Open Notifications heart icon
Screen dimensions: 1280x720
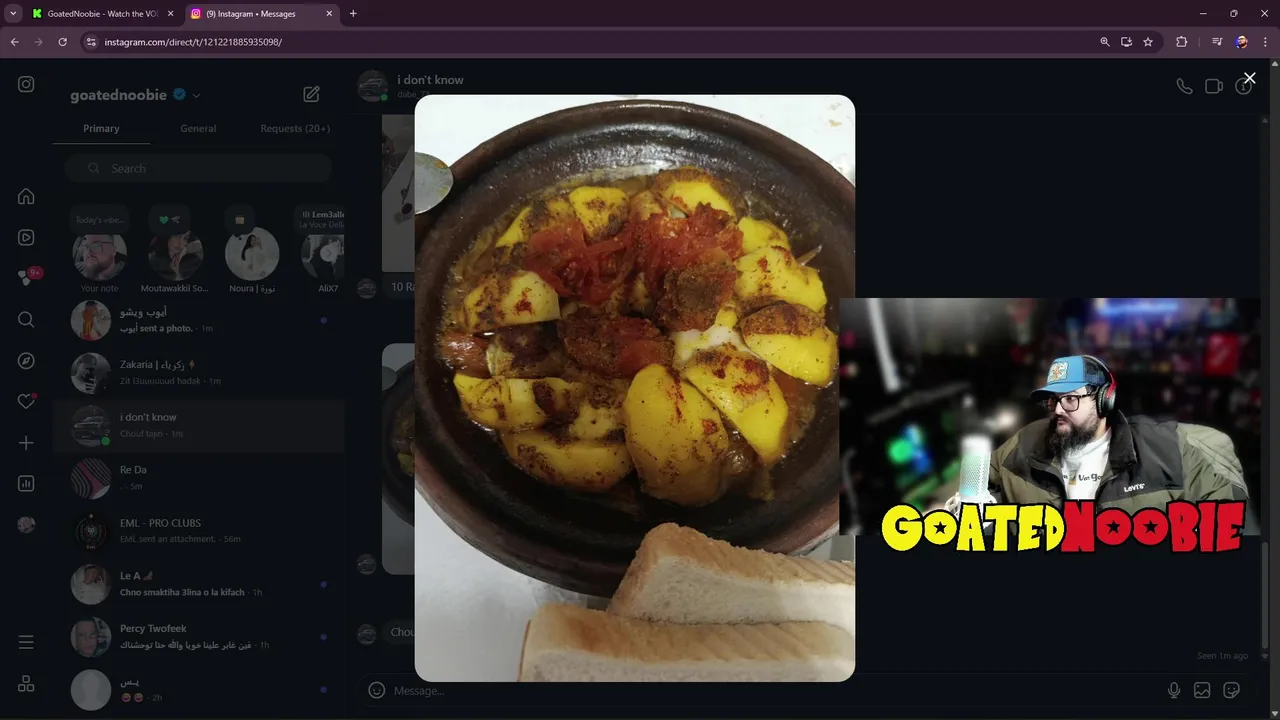(x=26, y=401)
